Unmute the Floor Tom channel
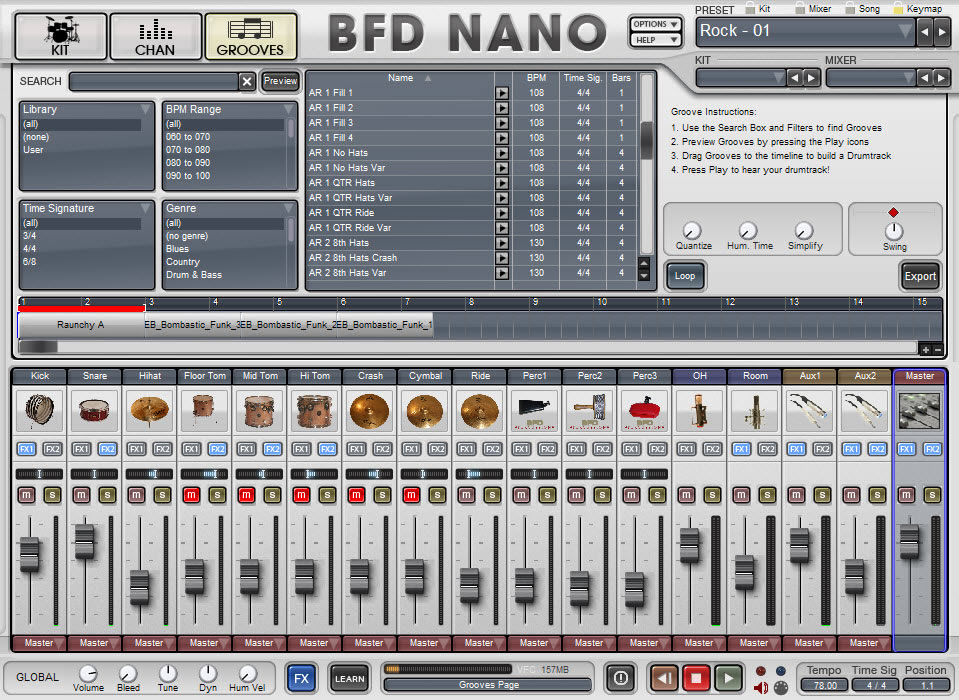 [191, 495]
